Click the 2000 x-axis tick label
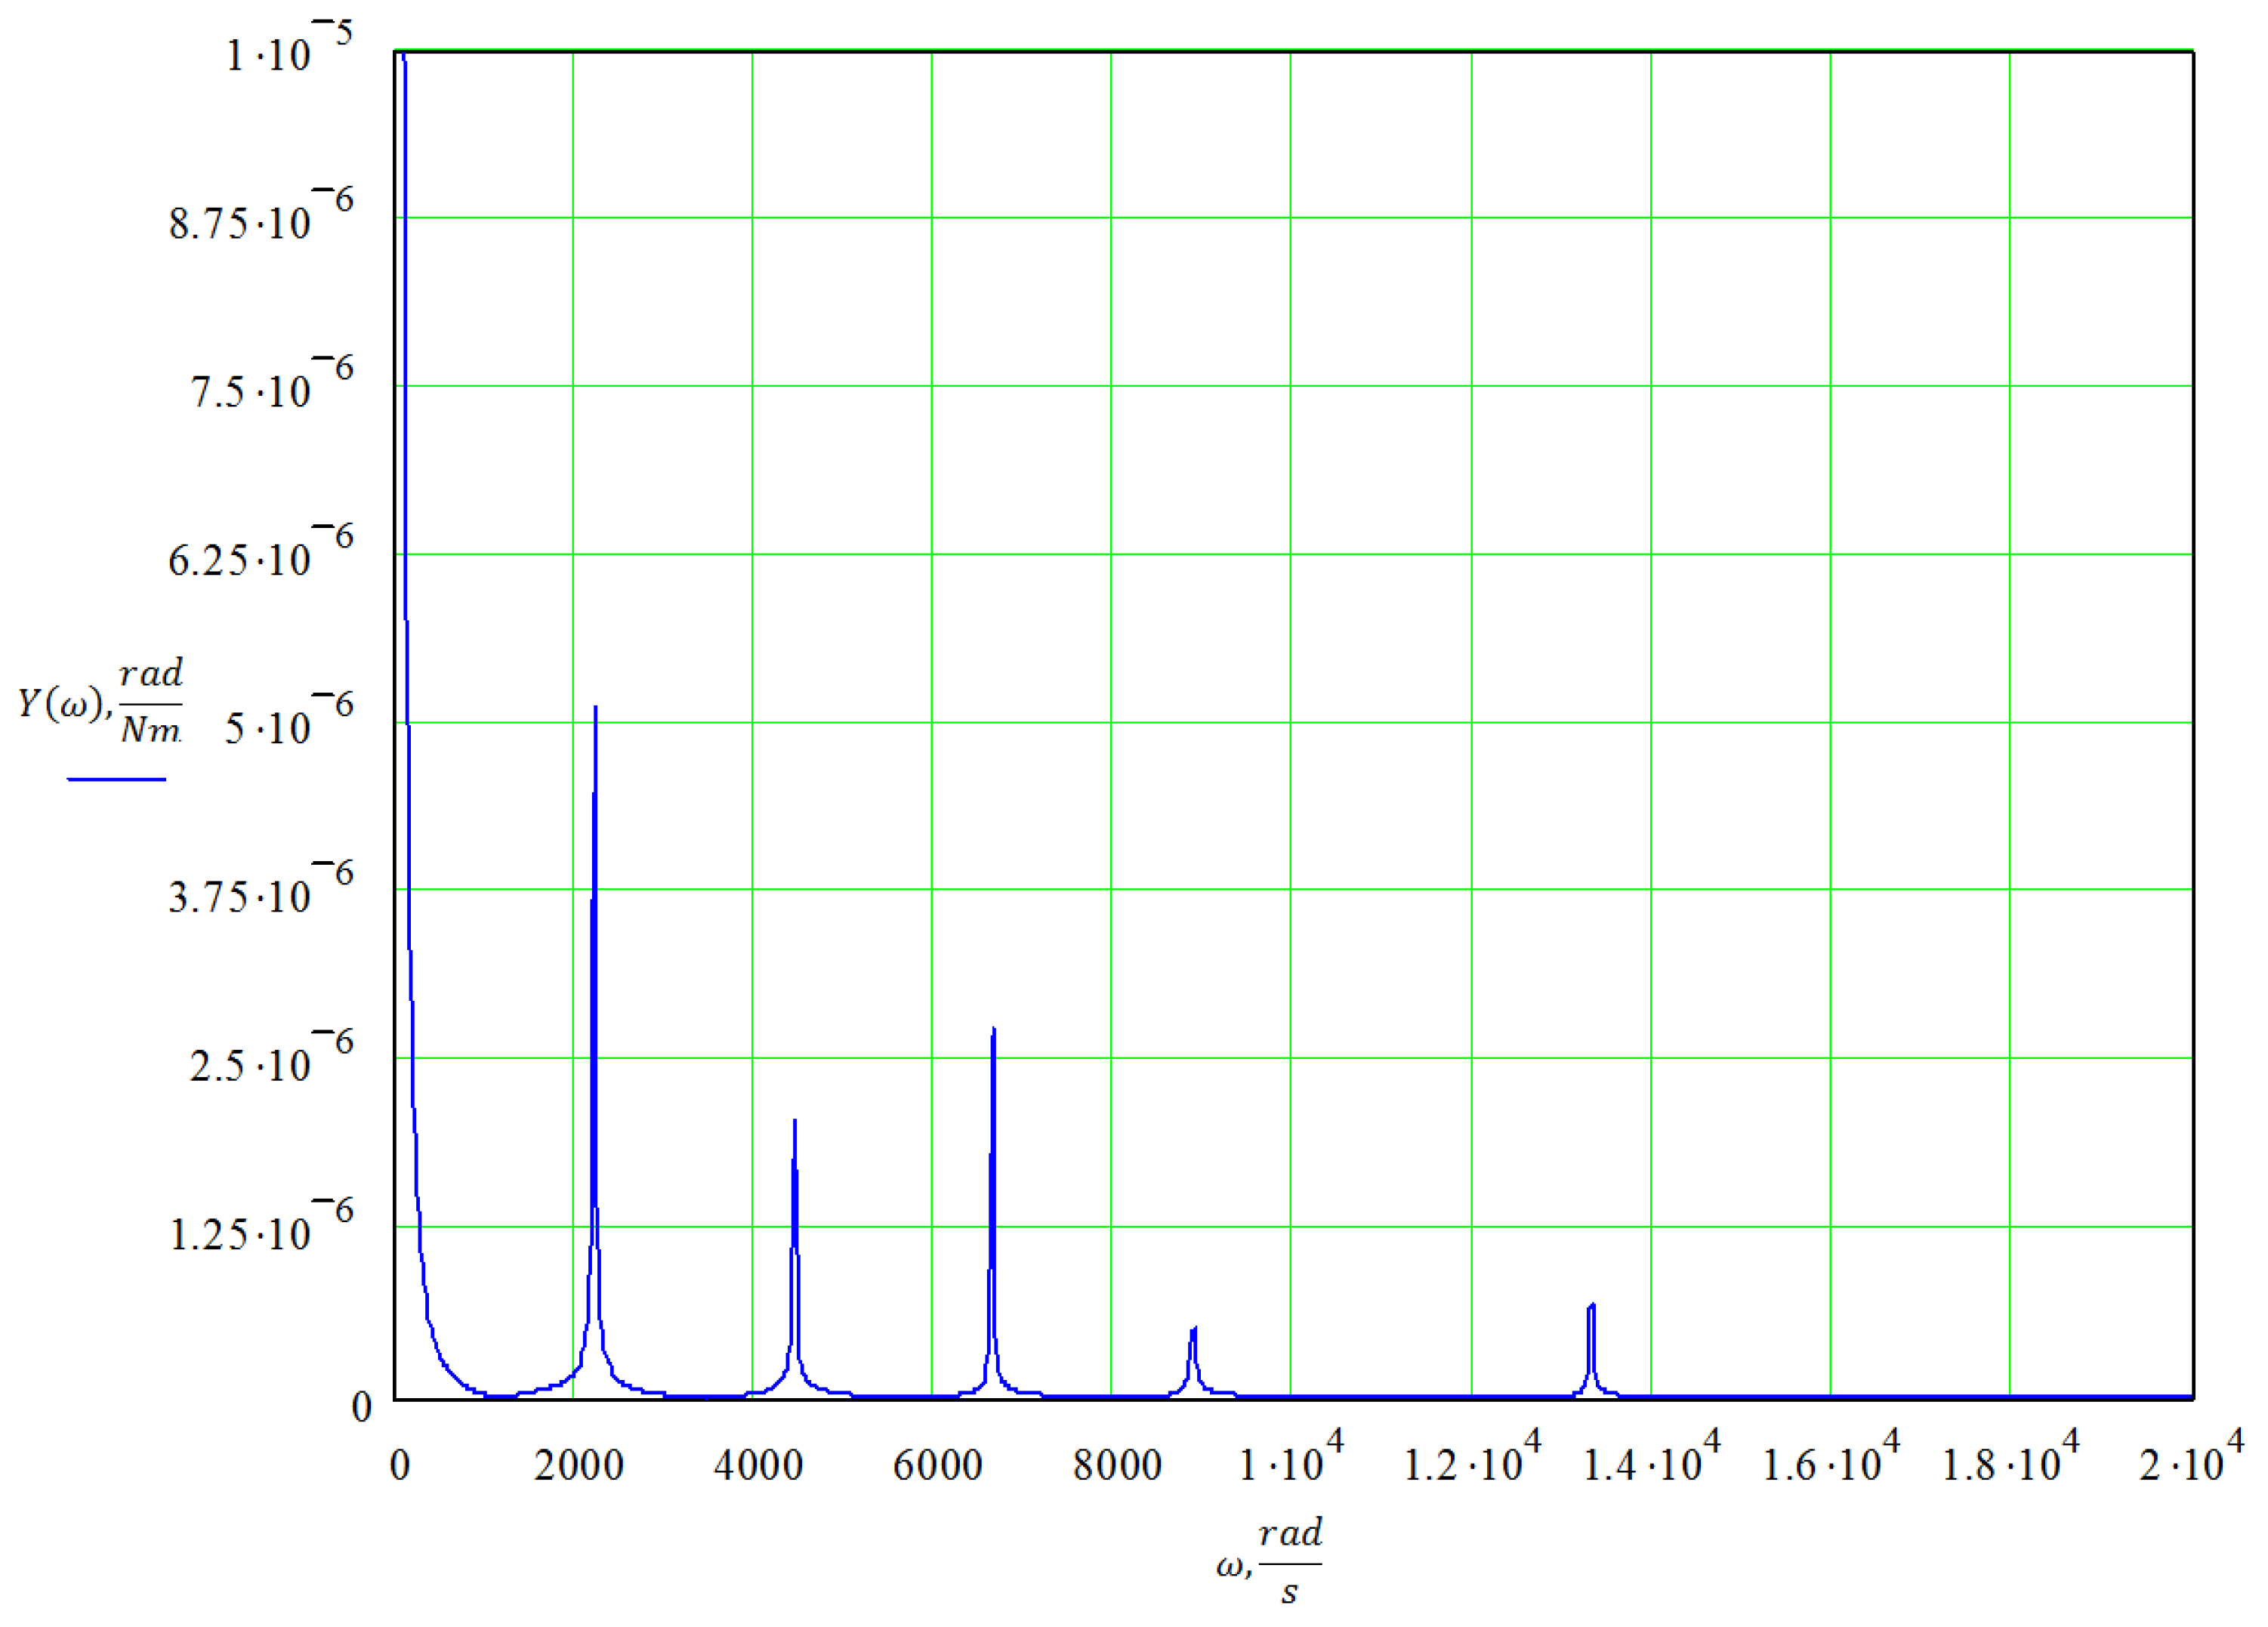The height and width of the screenshot is (1627, 2268). (578, 1466)
